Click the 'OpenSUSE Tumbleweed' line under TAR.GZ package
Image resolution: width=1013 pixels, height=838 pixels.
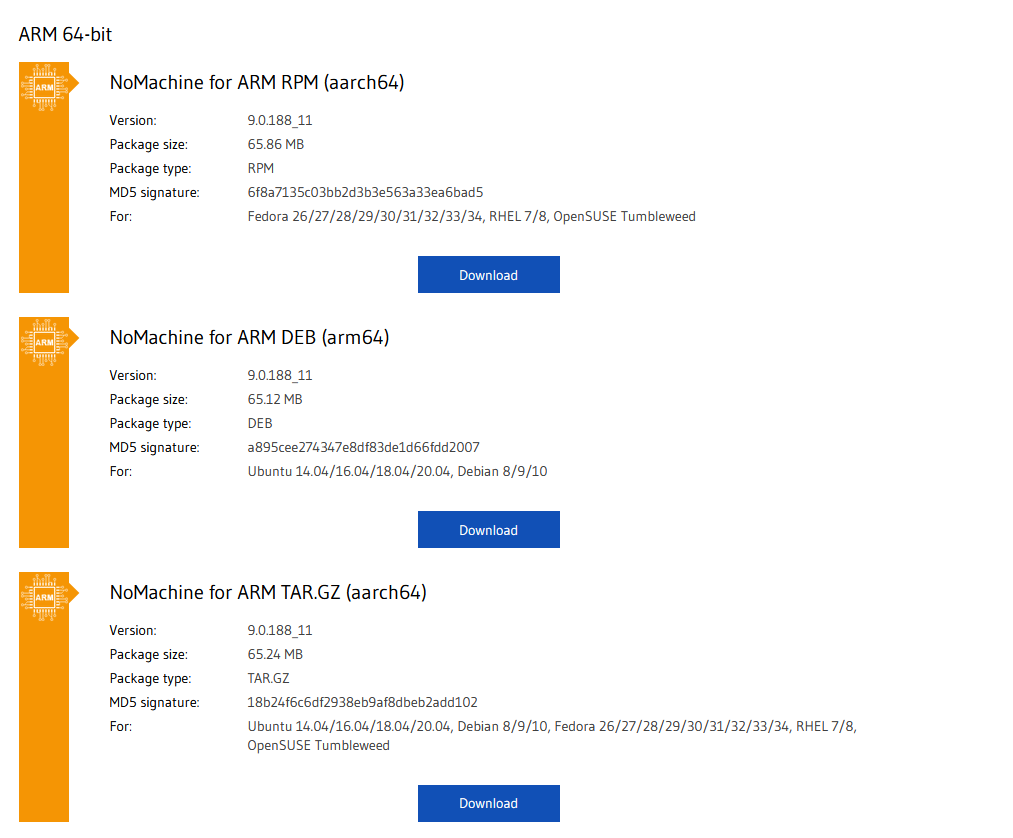(x=319, y=746)
